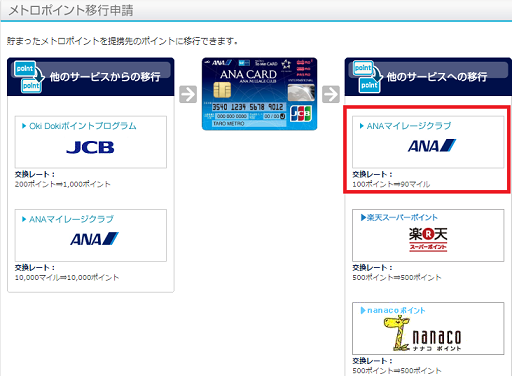Click the triangle before Oki Doki link
Screen dimensions: 512x376
click(24, 126)
